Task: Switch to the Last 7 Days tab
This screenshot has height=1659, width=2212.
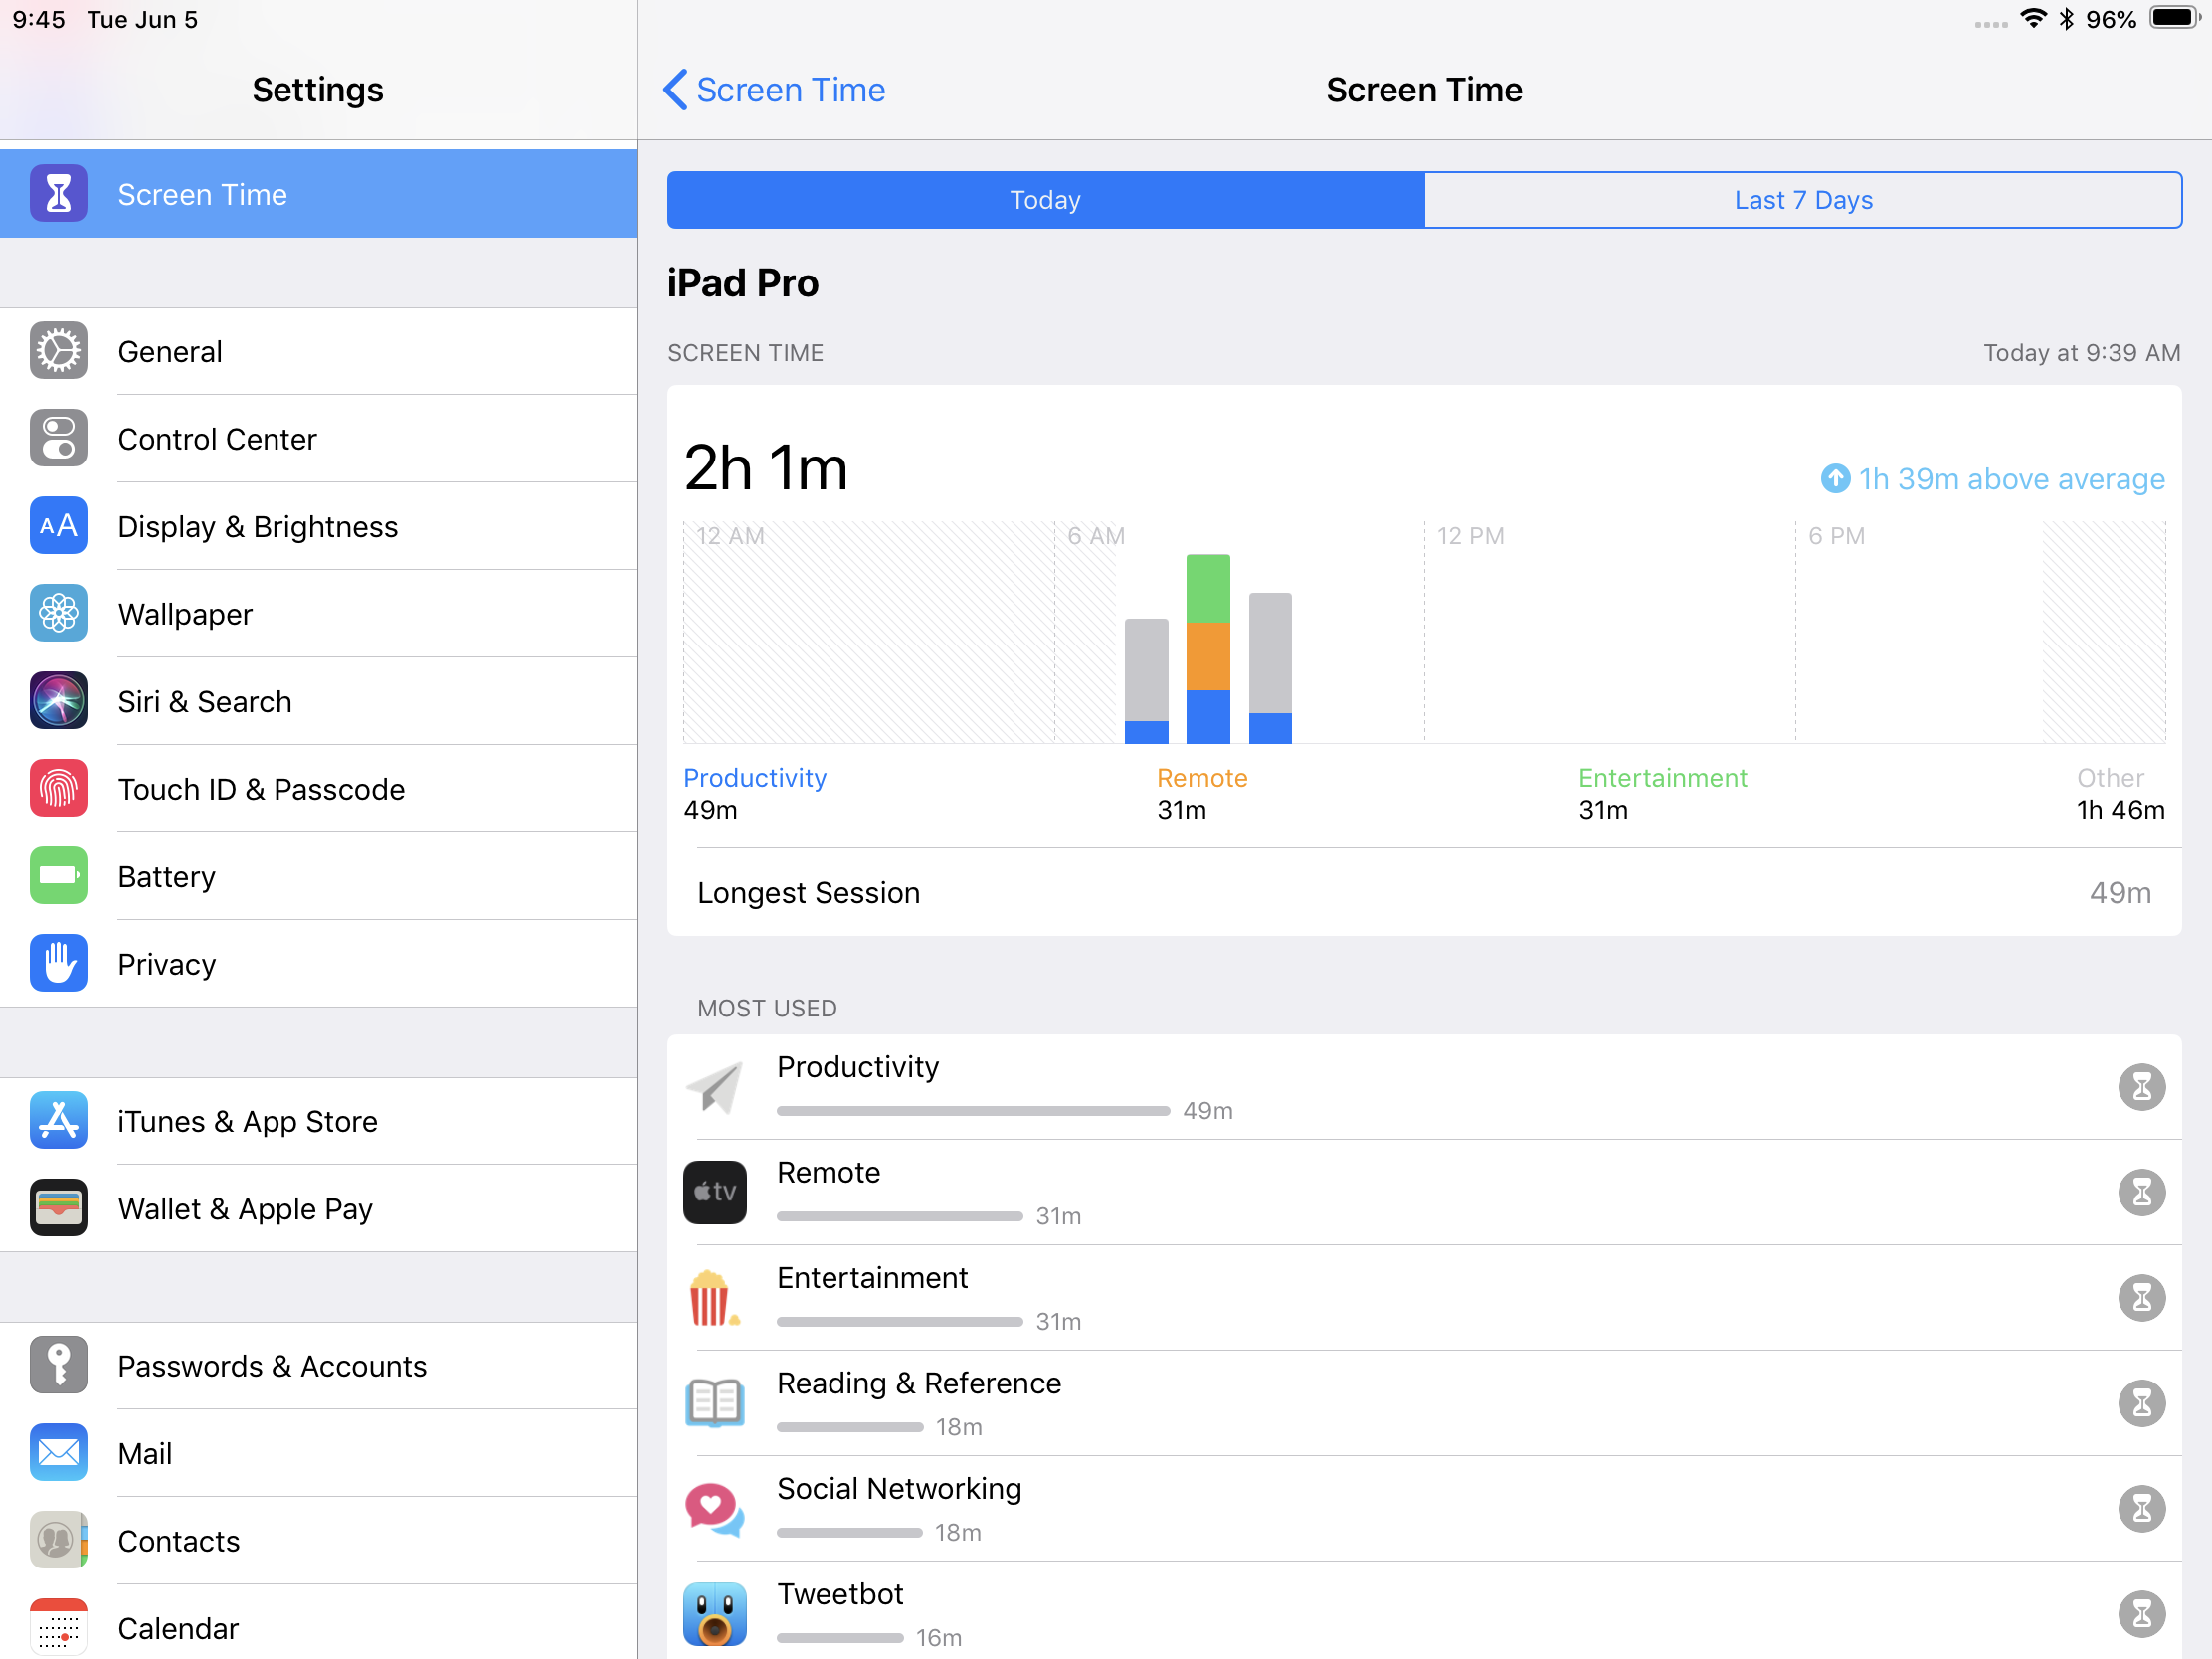Action: click(x=1803, y=200)
